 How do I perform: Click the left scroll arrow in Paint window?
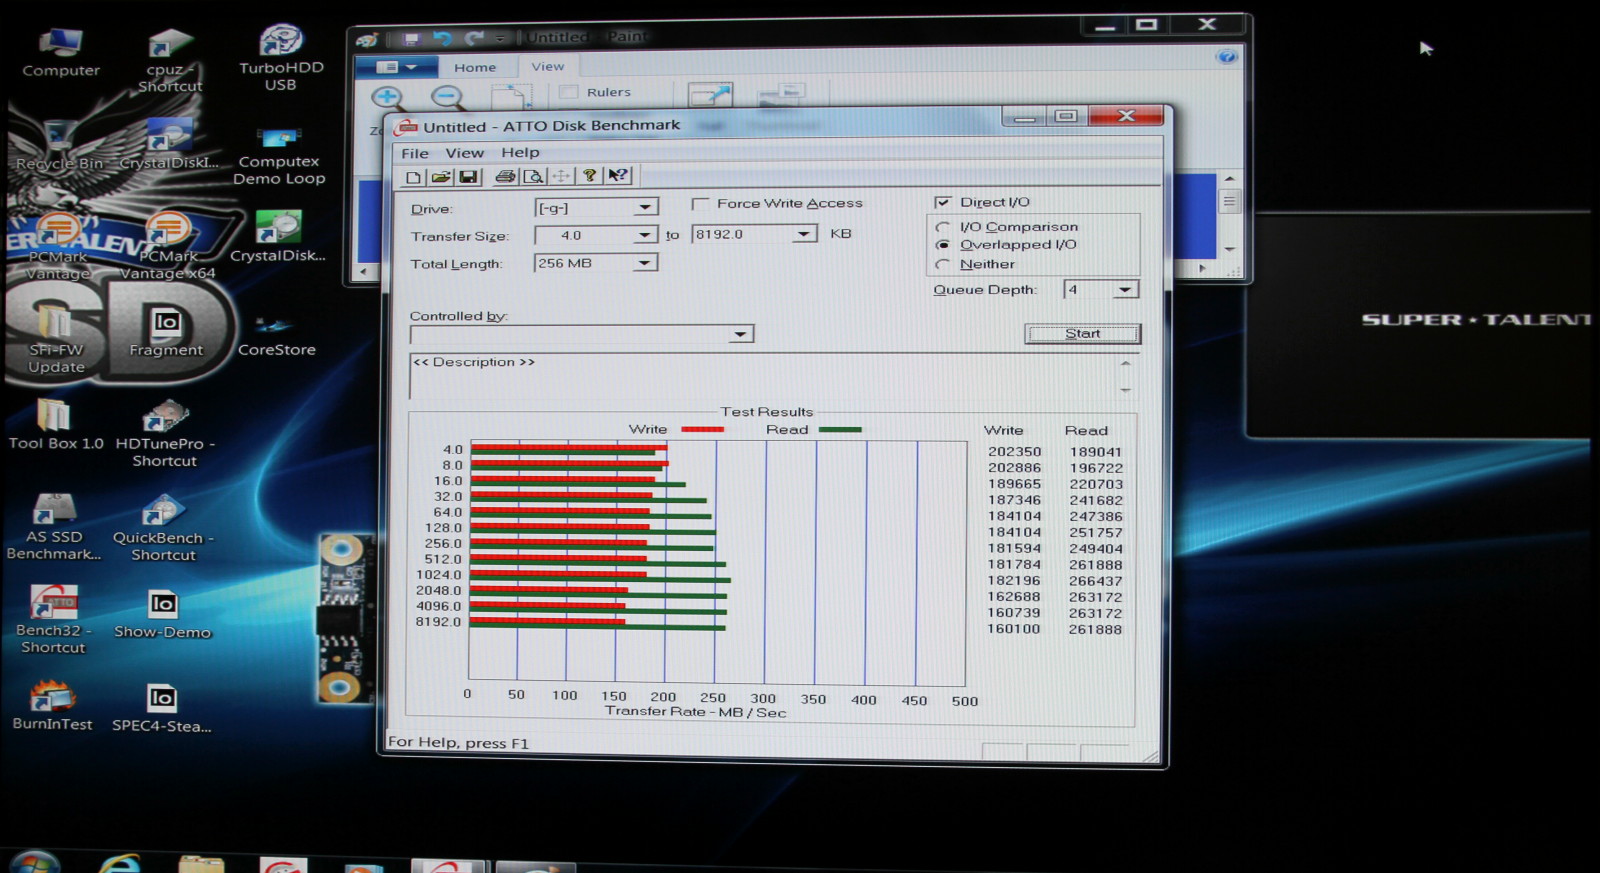pos(364,271)
